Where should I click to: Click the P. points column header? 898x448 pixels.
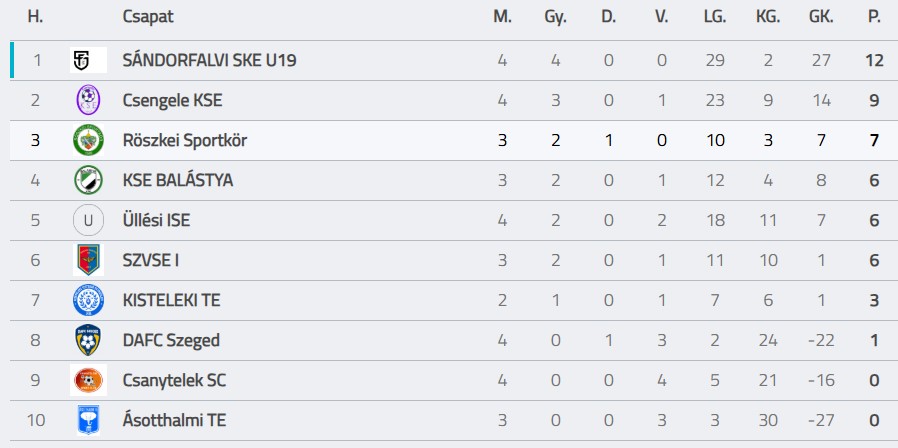[875, 16]
